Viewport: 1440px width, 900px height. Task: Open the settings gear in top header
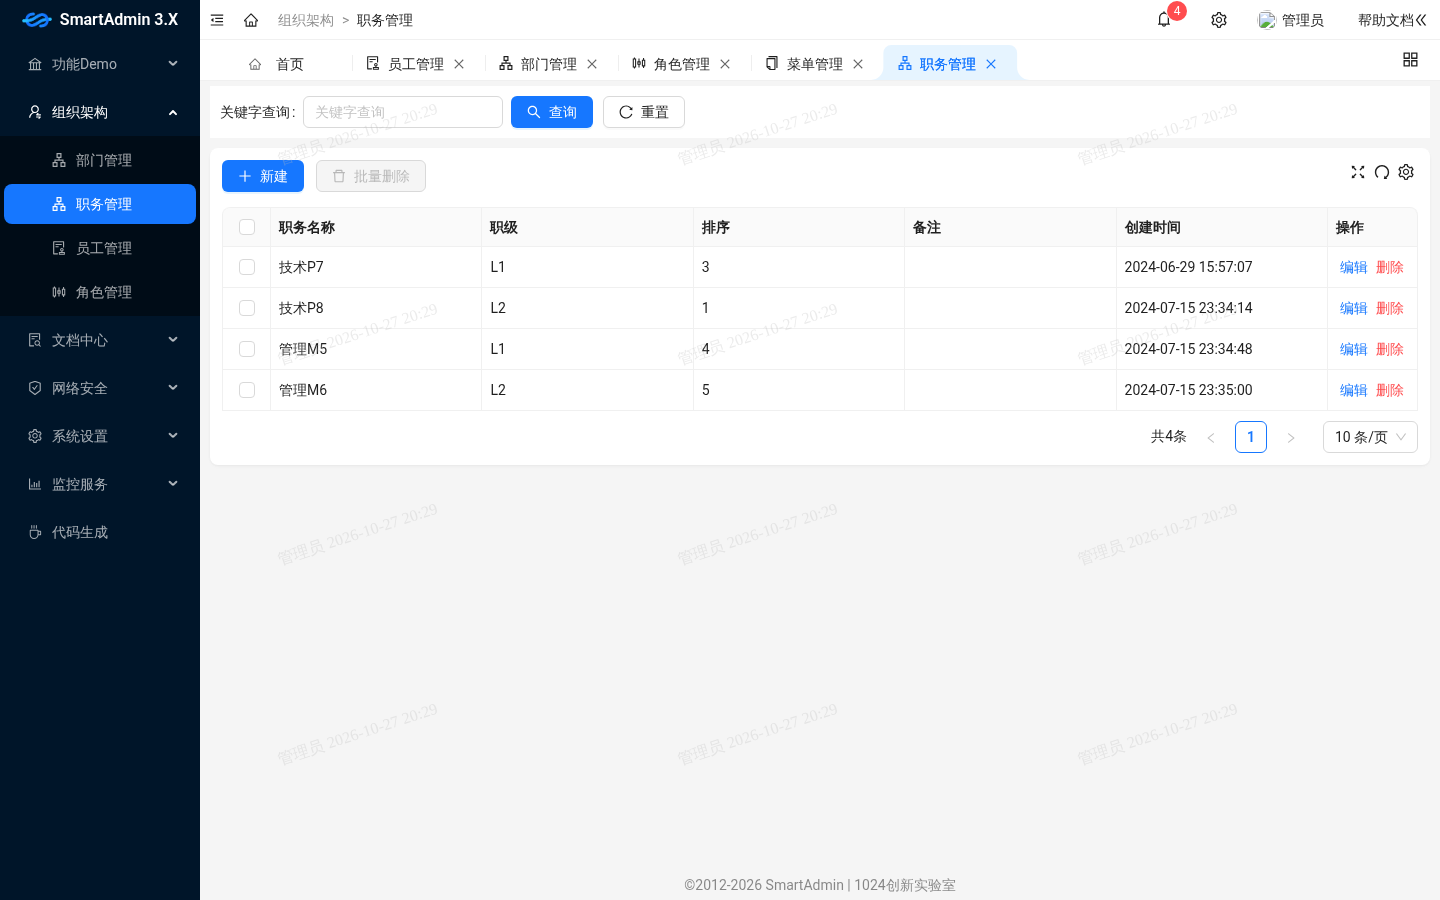pyautogui.click(x=1219, y=20)
